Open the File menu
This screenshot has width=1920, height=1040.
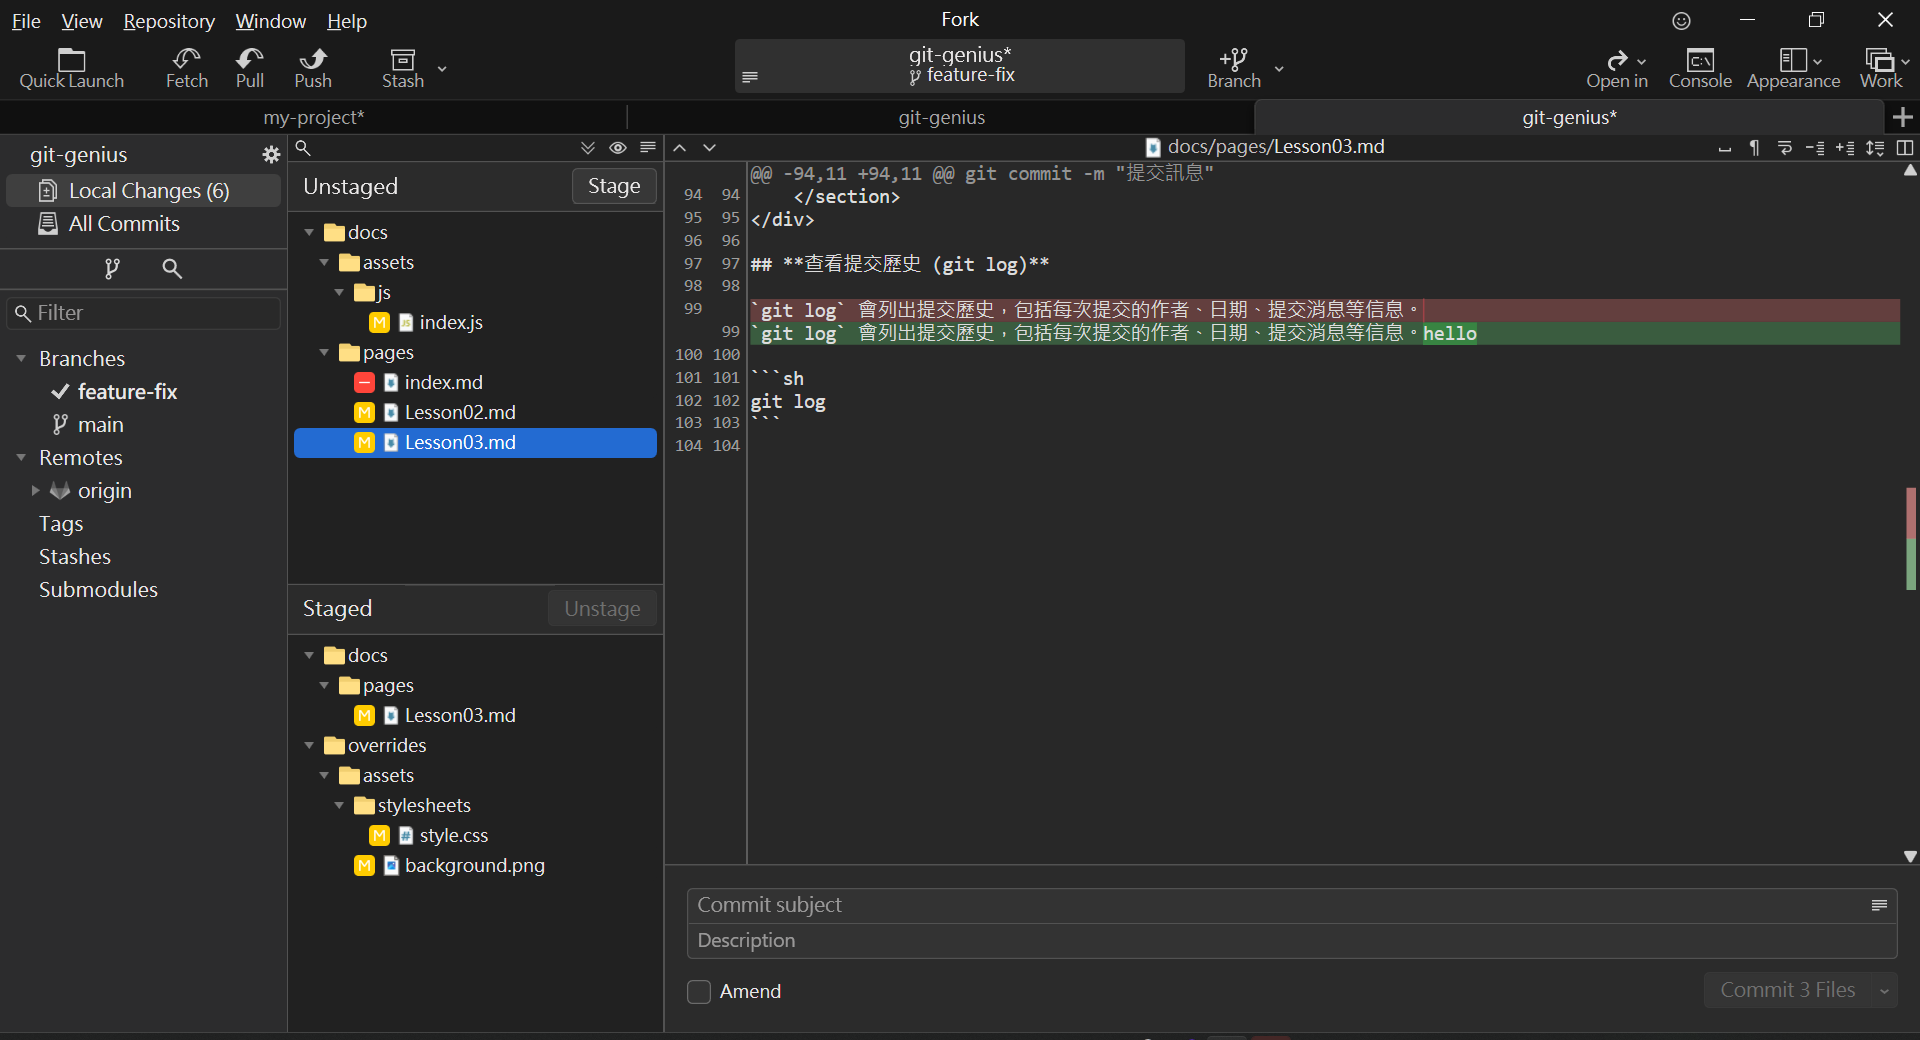(x=26, y=21)
